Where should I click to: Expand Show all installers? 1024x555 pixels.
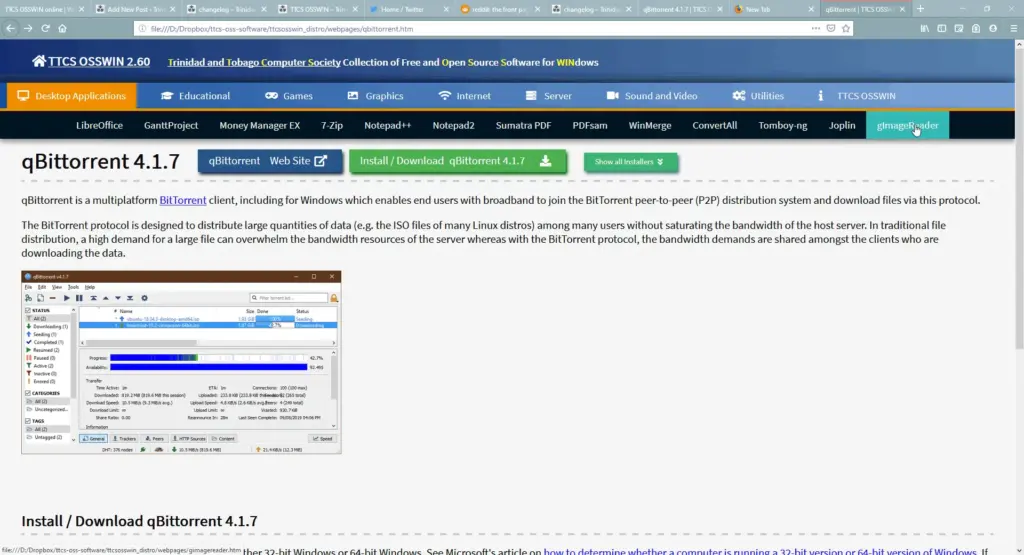tap(630, 161)
